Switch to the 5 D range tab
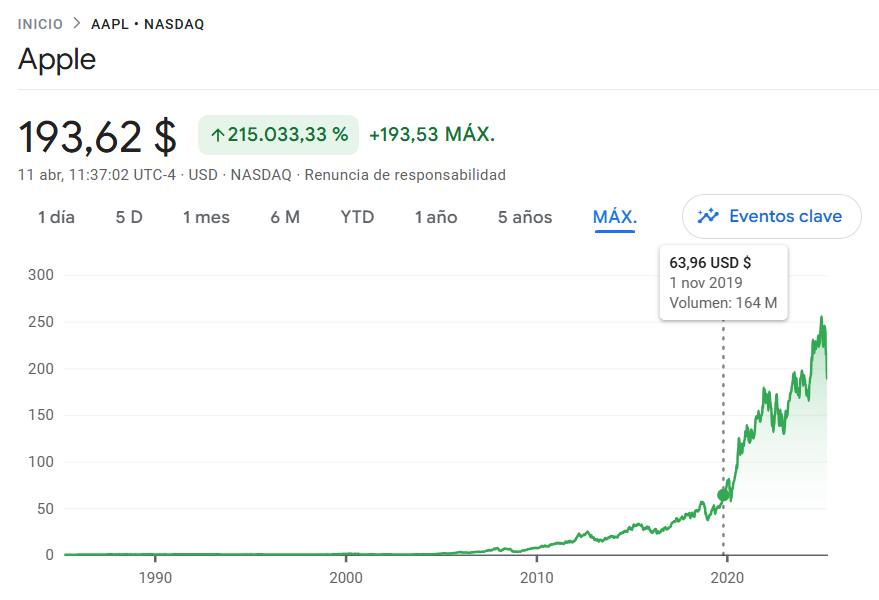The height and width of the screenshot is (600, 879). pyautogui.click(x=129, y=217)
